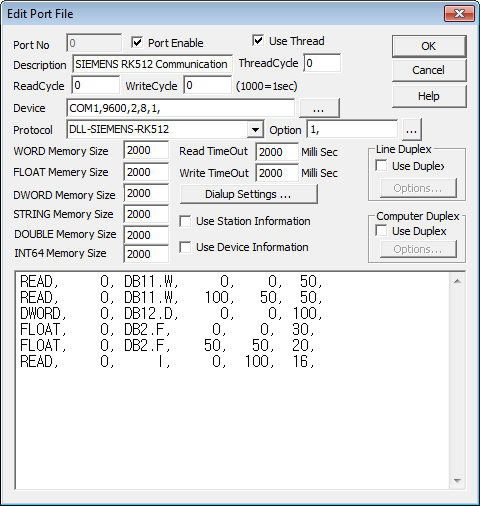
Task: Click the ReadCycle input field
Action: point(95,85)
